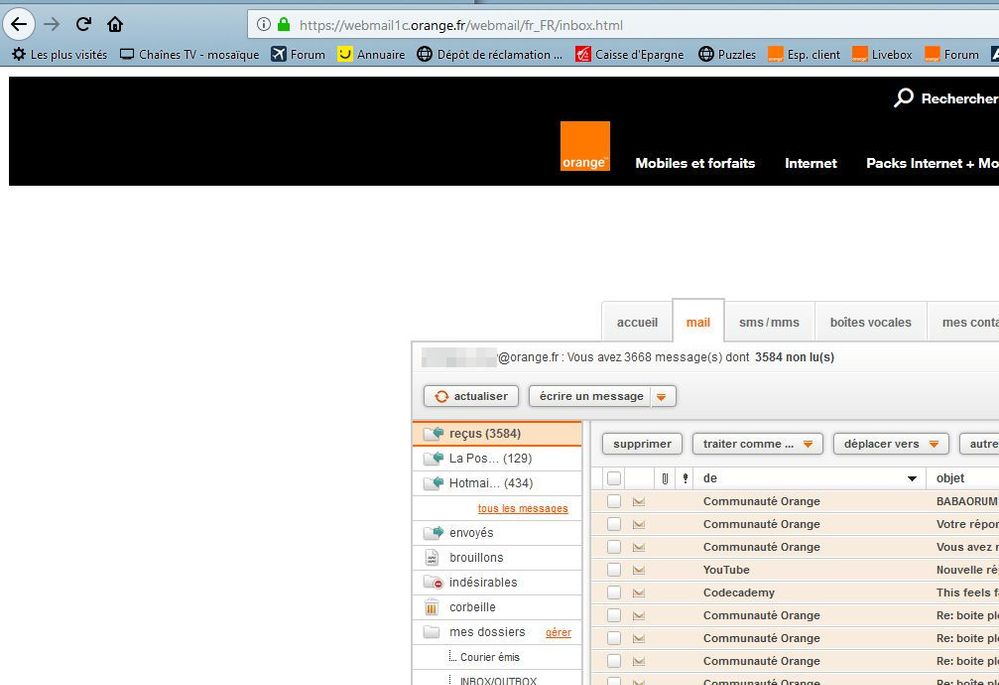The width and height of the screenshot is (999, 685).
Task: Click the Orange logo
Action: tap(585, 146)
